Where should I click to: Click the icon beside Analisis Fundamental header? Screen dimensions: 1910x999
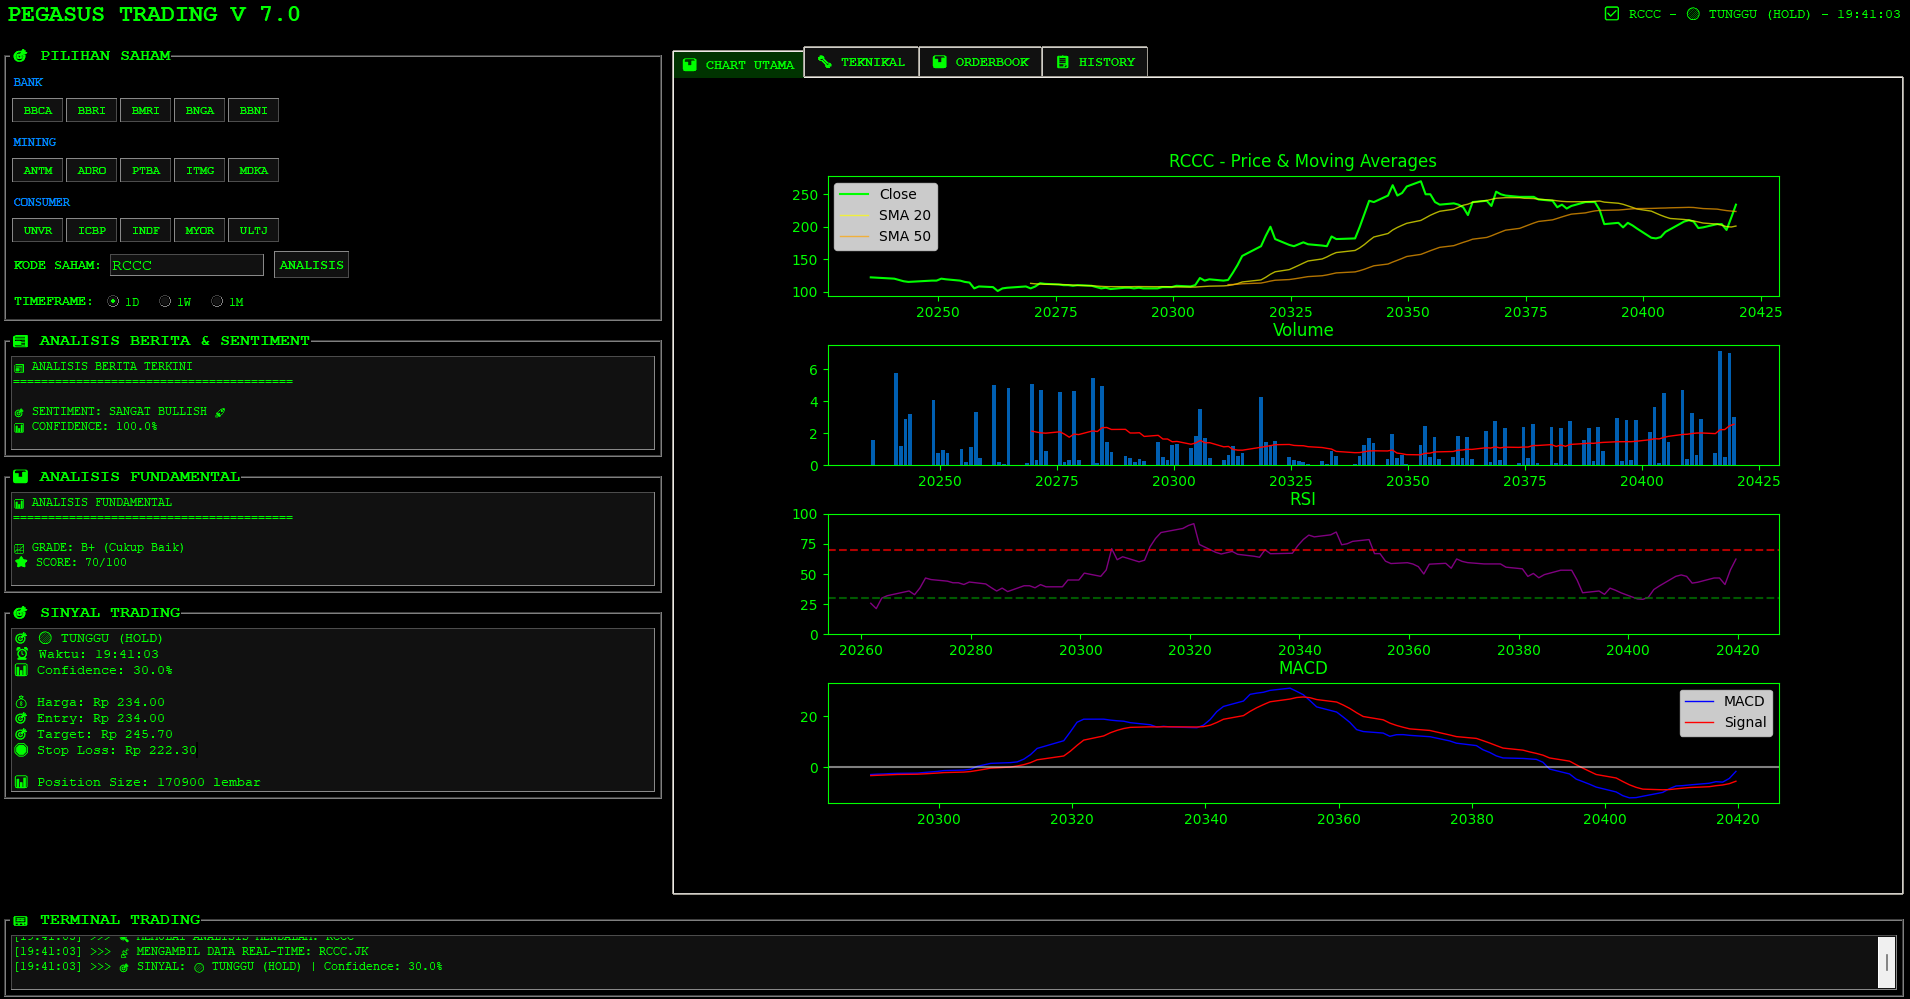20,477
